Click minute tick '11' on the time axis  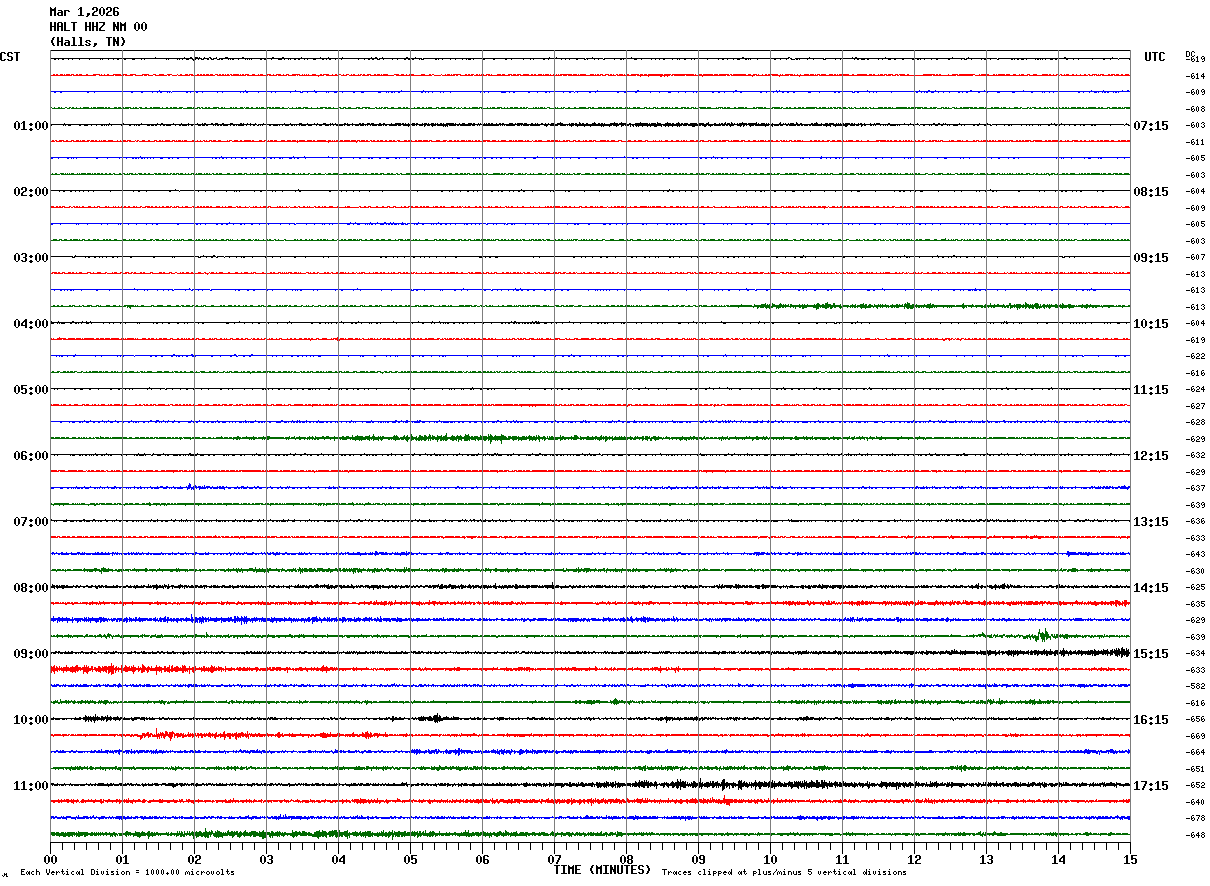pyautogui.click(x=842, y=859)
